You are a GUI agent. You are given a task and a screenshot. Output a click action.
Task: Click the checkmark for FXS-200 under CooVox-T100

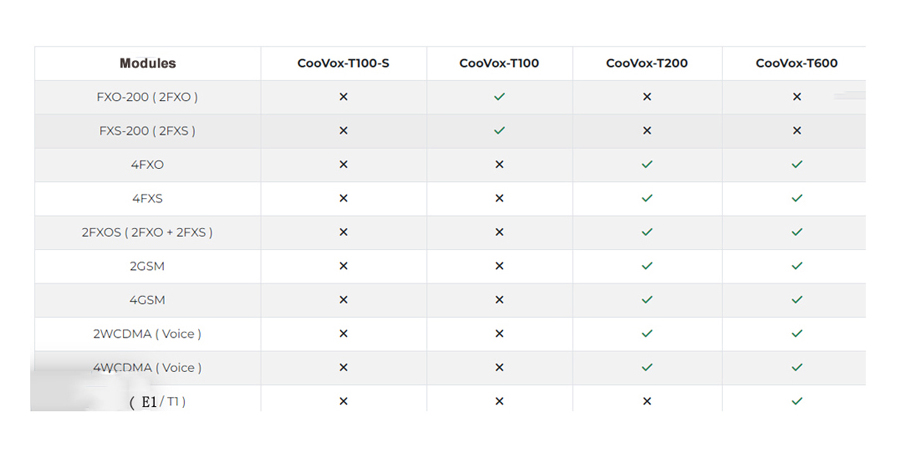(x=499, y=131)
